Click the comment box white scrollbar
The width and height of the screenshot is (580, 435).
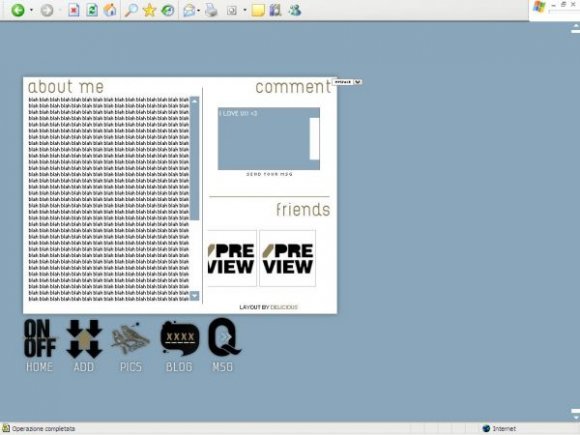pyautogui.click(x=314, y=139)
